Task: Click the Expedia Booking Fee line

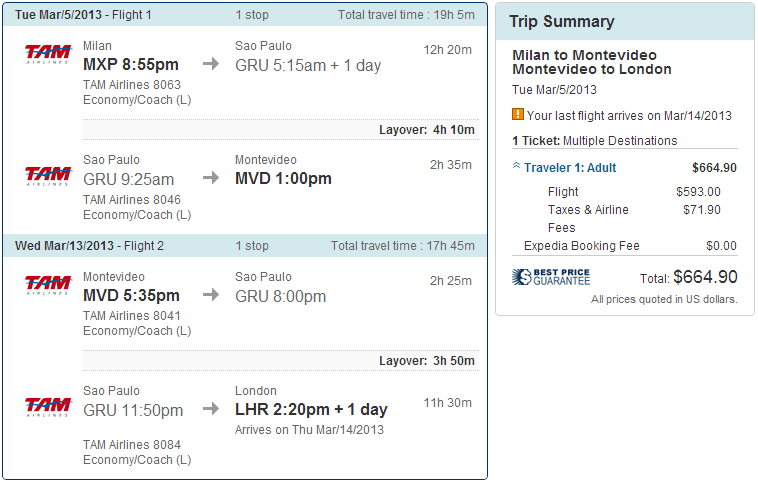Action: (x=582, y=246)
